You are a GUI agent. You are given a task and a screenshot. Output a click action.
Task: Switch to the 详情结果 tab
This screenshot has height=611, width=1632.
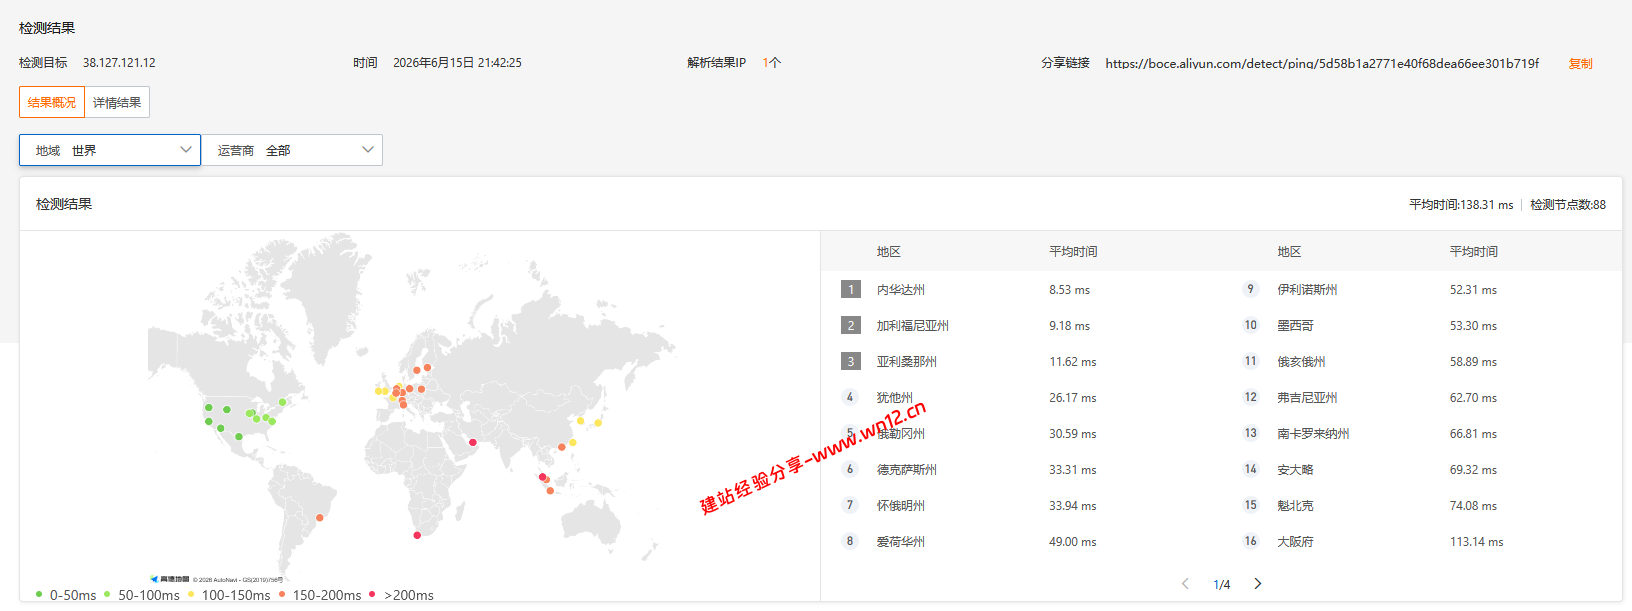tap(117, 102)
